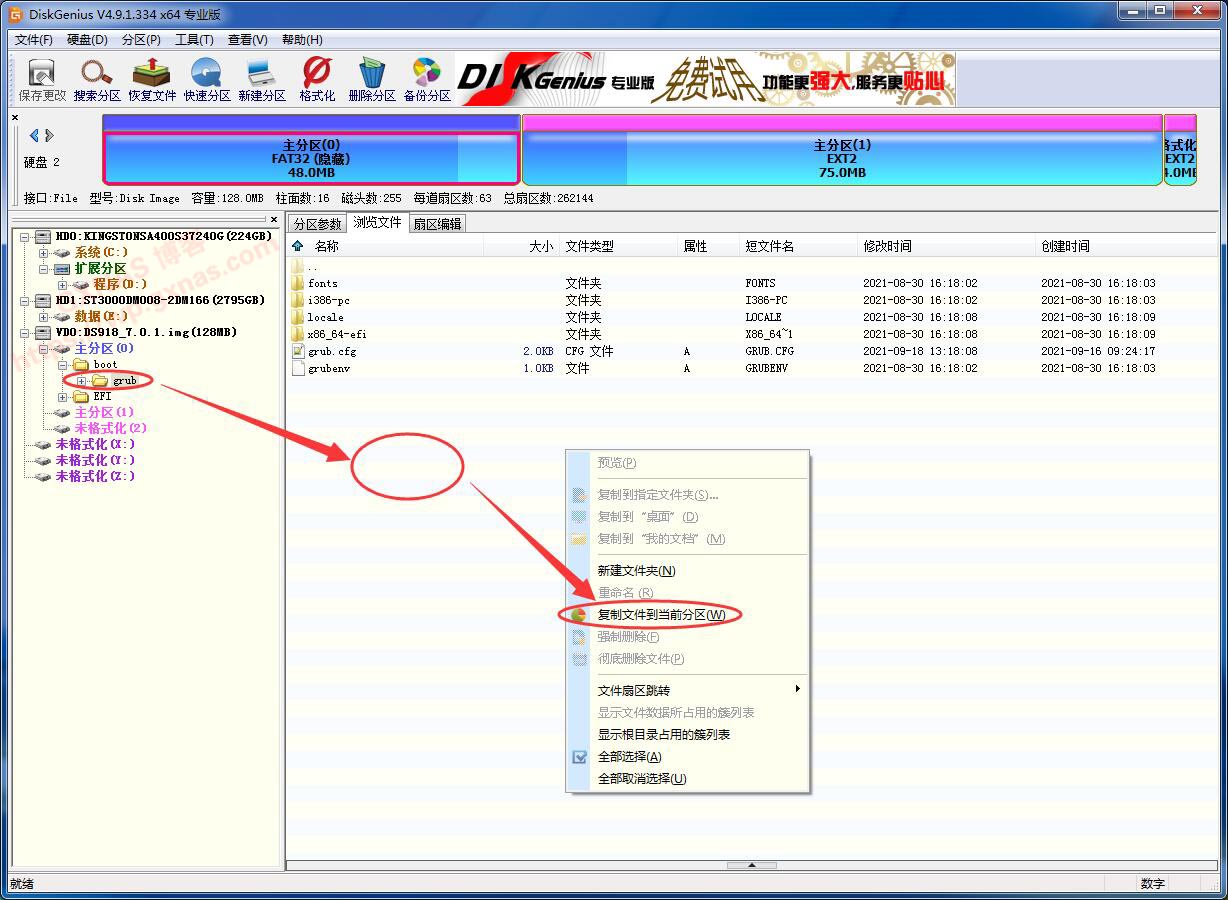
Task: Open the 恢复文件 file recovery tool
Action: coord(151,78)
